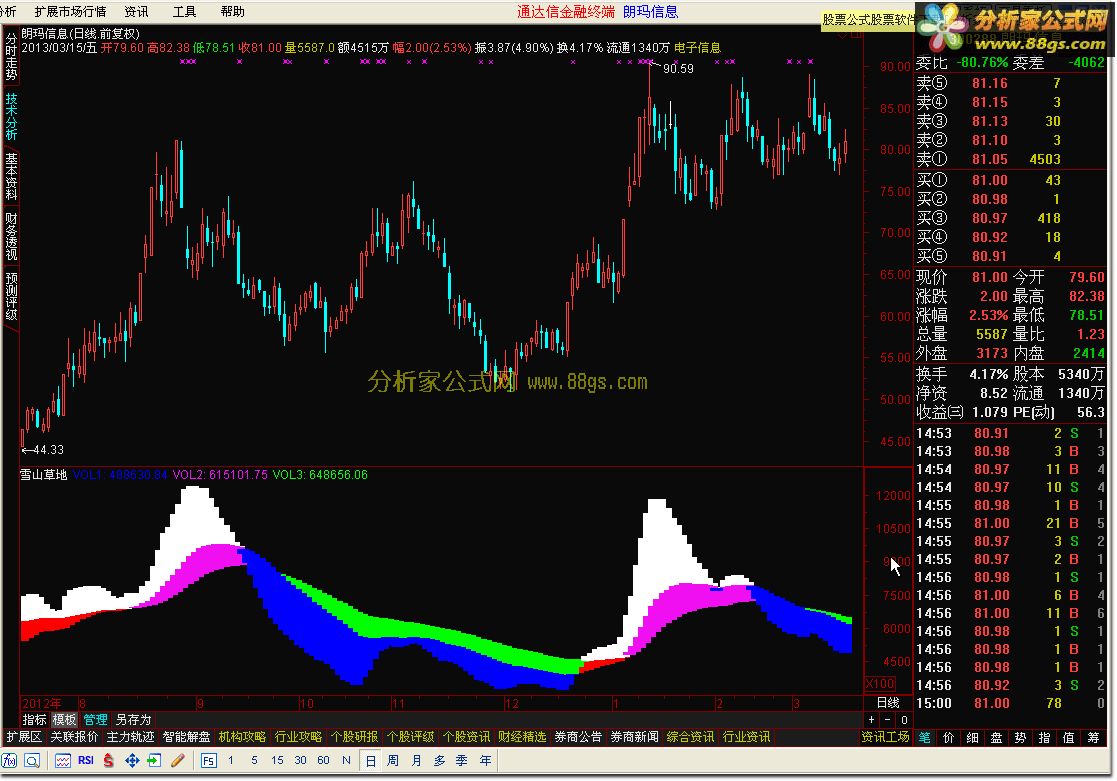The width and height of the screenshot is (1117, 781).
Task: Switch to 30-minute period
Action: [x=301, y=760]
